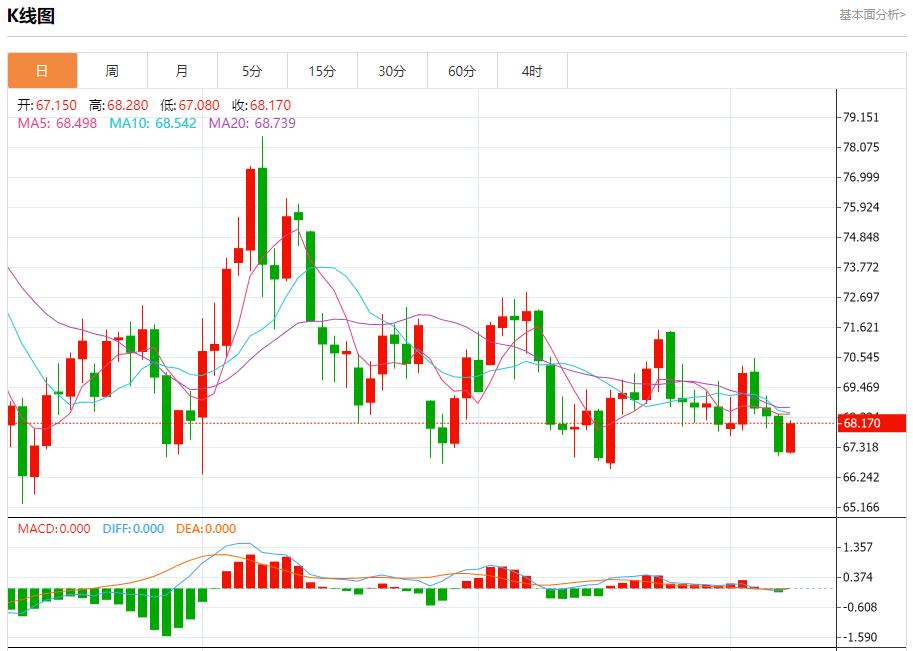Click the DIFF value label
The height and width of the screenshot is (651, 913).
point(133,529)
